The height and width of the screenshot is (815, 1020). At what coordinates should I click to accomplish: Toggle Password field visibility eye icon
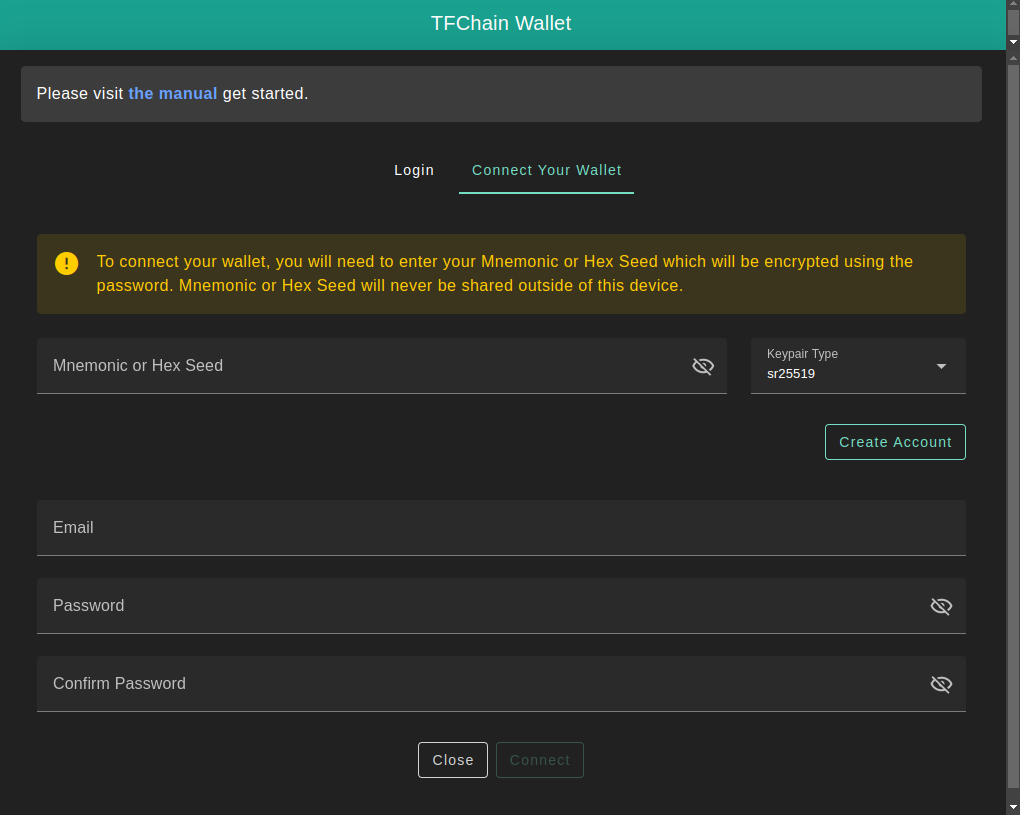pyautogui.click(x=941, y=606)
